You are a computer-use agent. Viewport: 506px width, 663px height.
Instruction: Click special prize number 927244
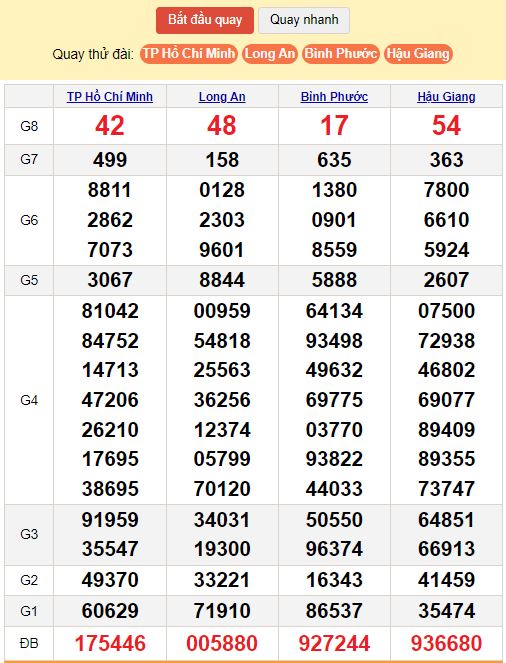[x=334, y=644]
